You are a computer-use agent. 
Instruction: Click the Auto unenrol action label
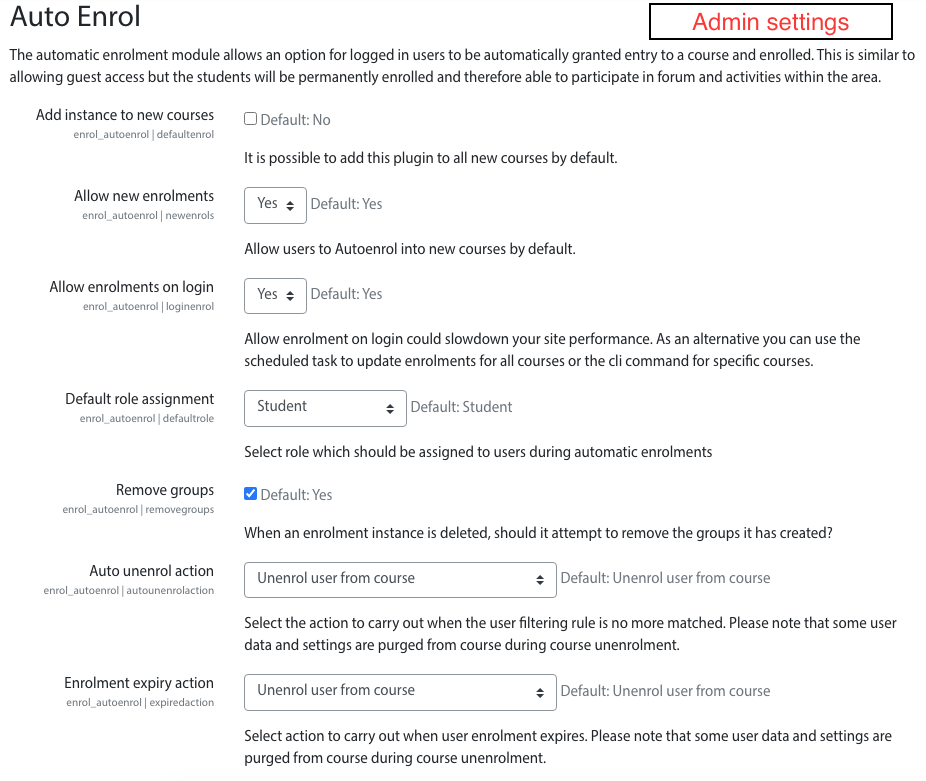[152, 571]
